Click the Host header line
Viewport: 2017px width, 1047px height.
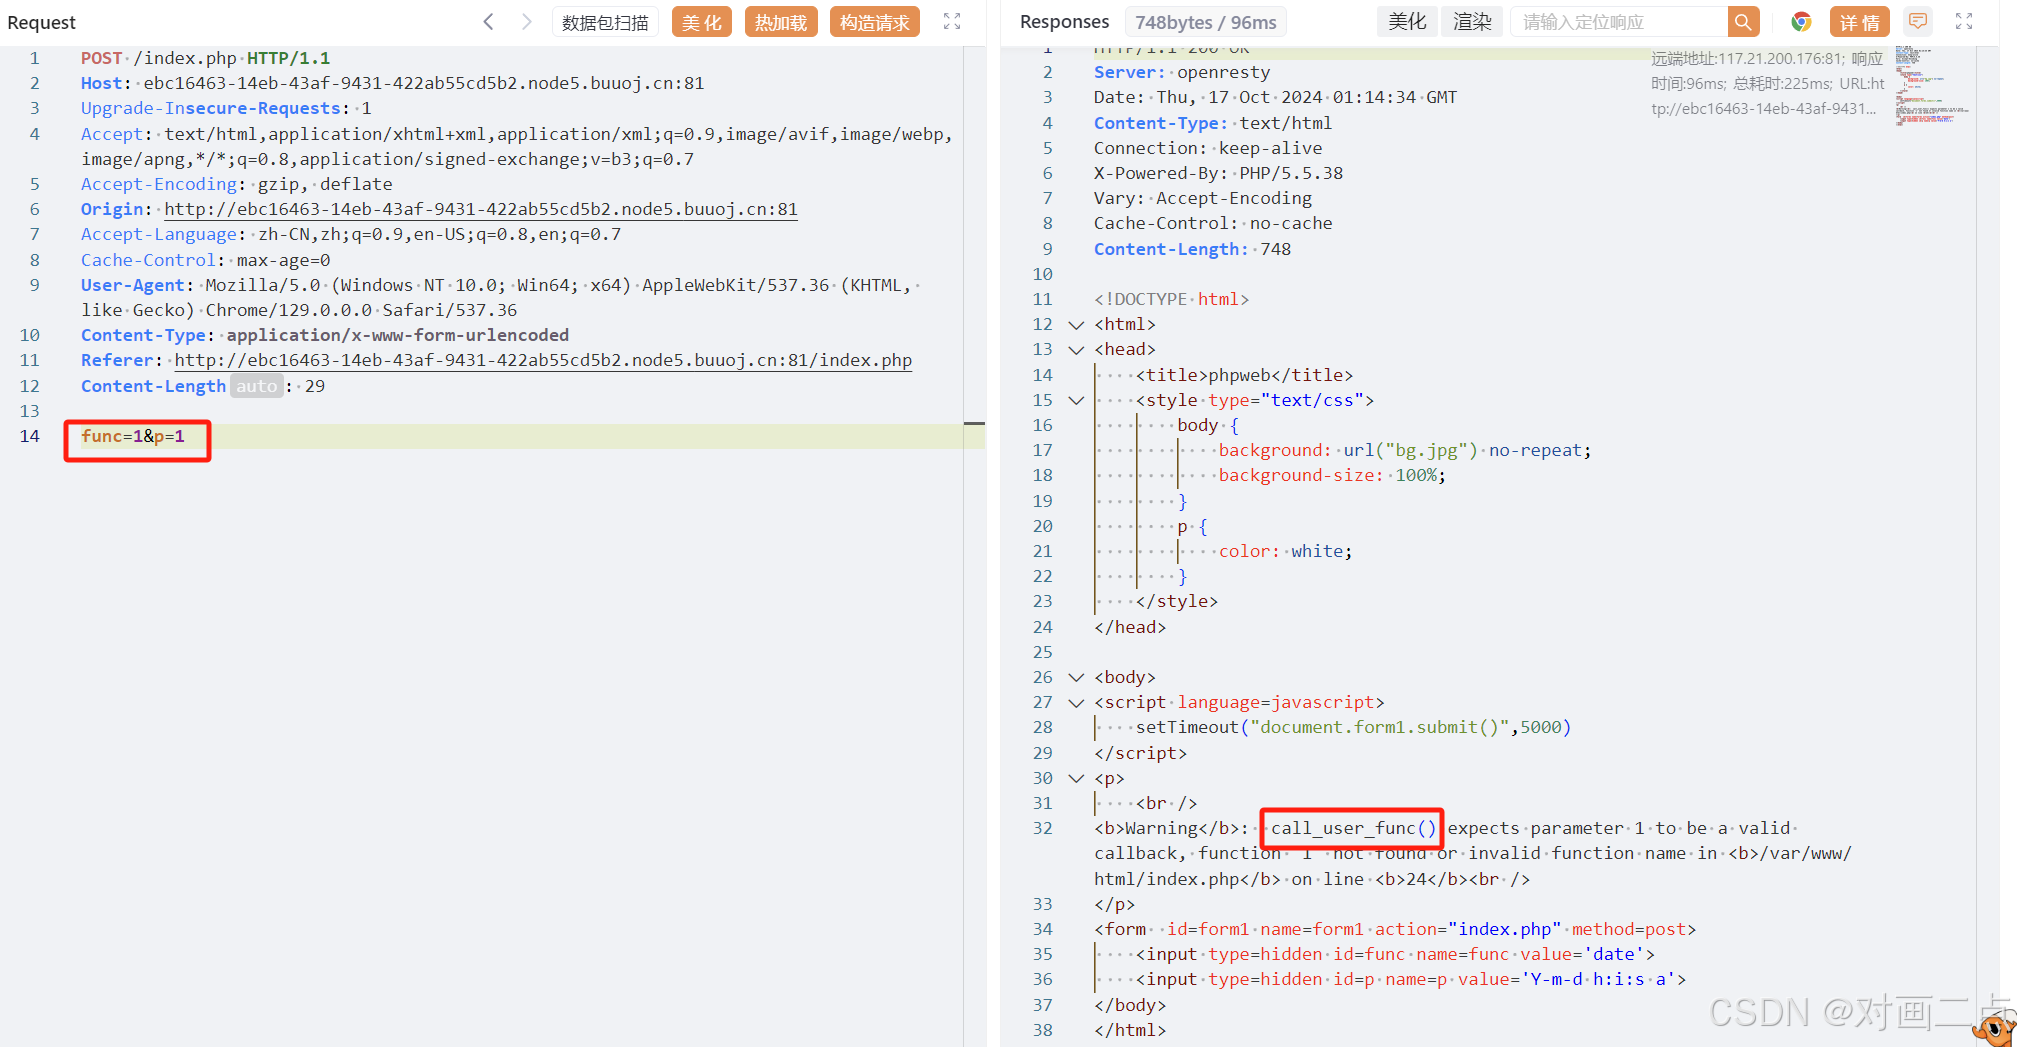tap(393, 83)
